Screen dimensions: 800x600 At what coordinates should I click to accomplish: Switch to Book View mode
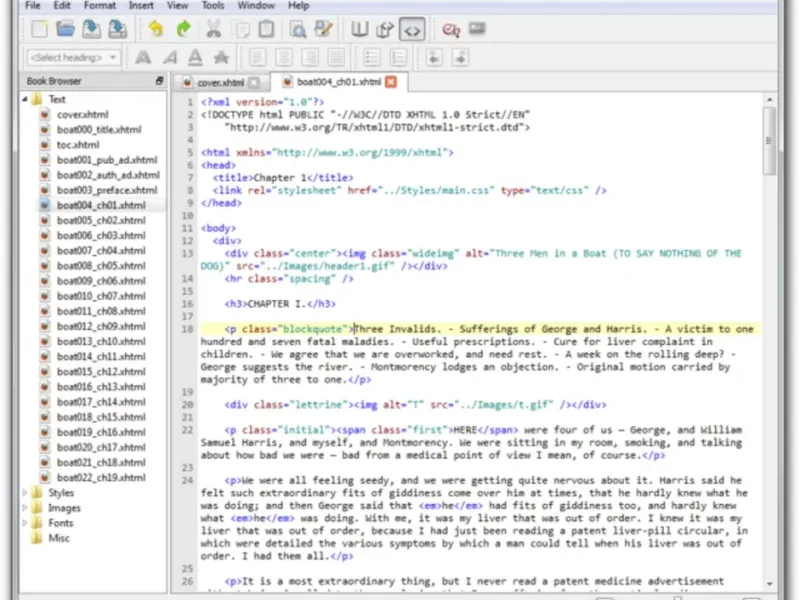pyautogui.click(x=361, y=30)
